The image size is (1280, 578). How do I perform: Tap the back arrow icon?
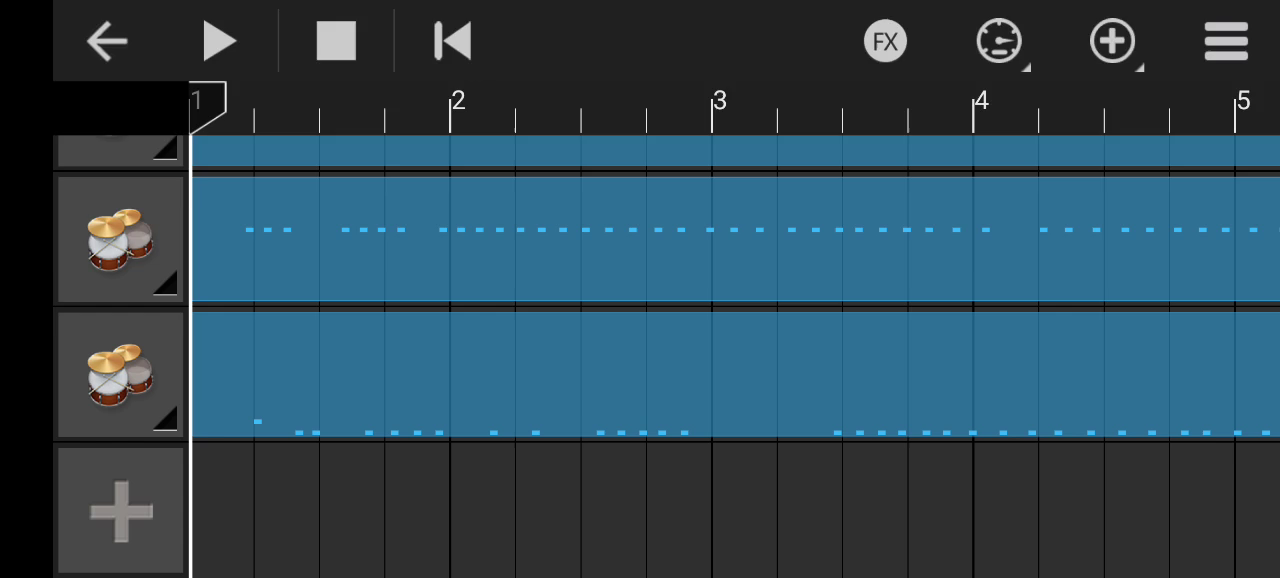coord(107,42)
